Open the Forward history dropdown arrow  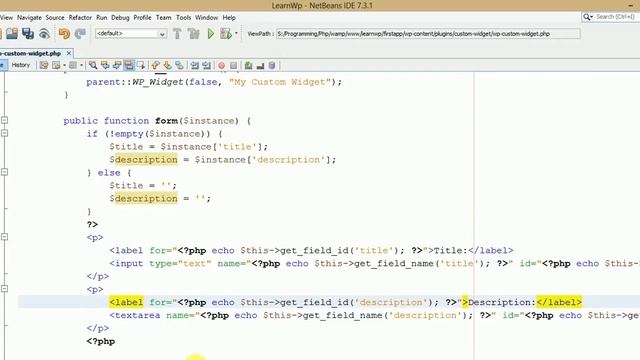click(81, 65)
